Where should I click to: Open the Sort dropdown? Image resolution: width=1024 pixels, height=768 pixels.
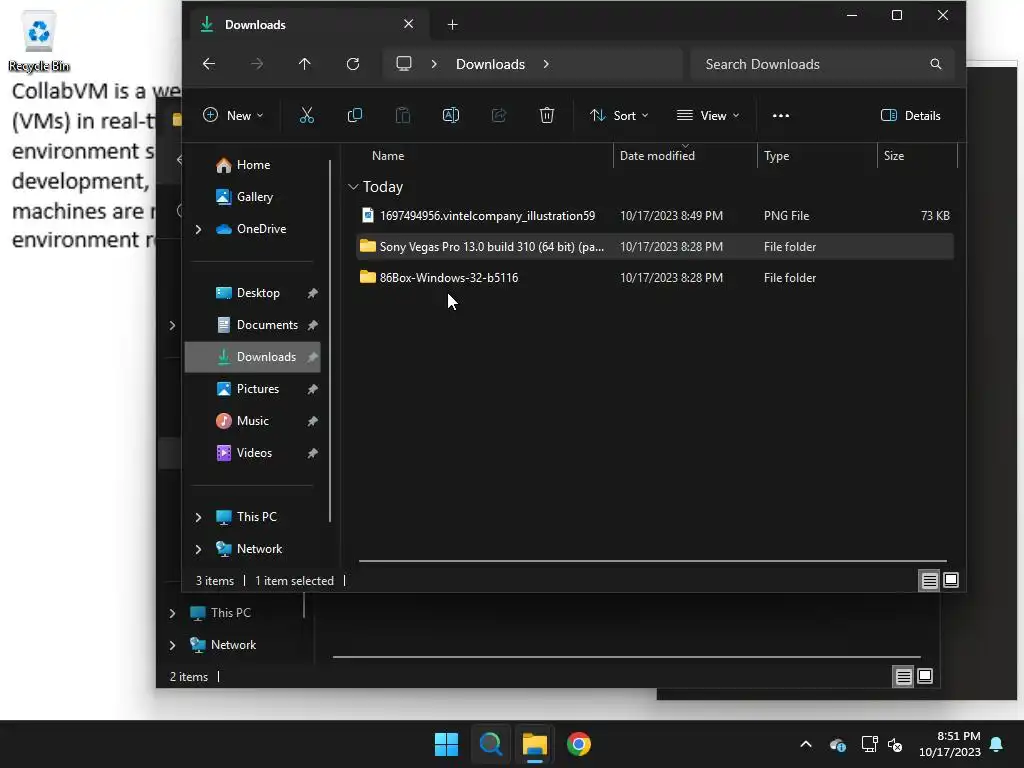[619, 116]
